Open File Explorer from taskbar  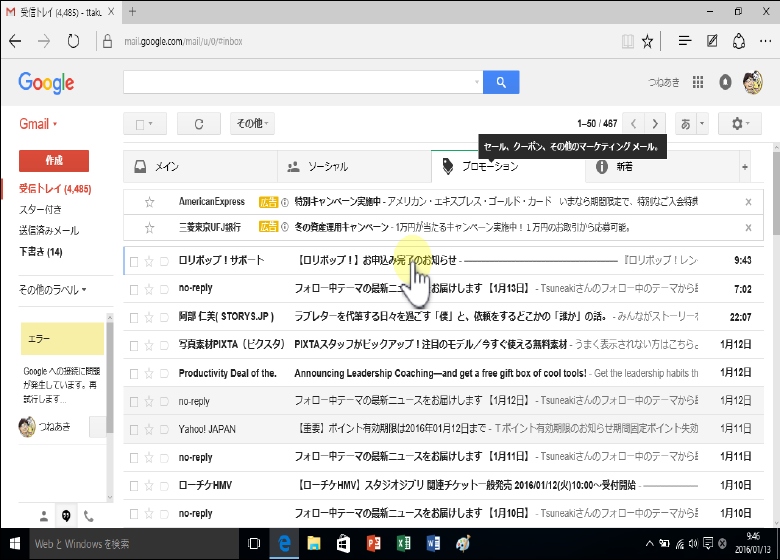(314, 544)
